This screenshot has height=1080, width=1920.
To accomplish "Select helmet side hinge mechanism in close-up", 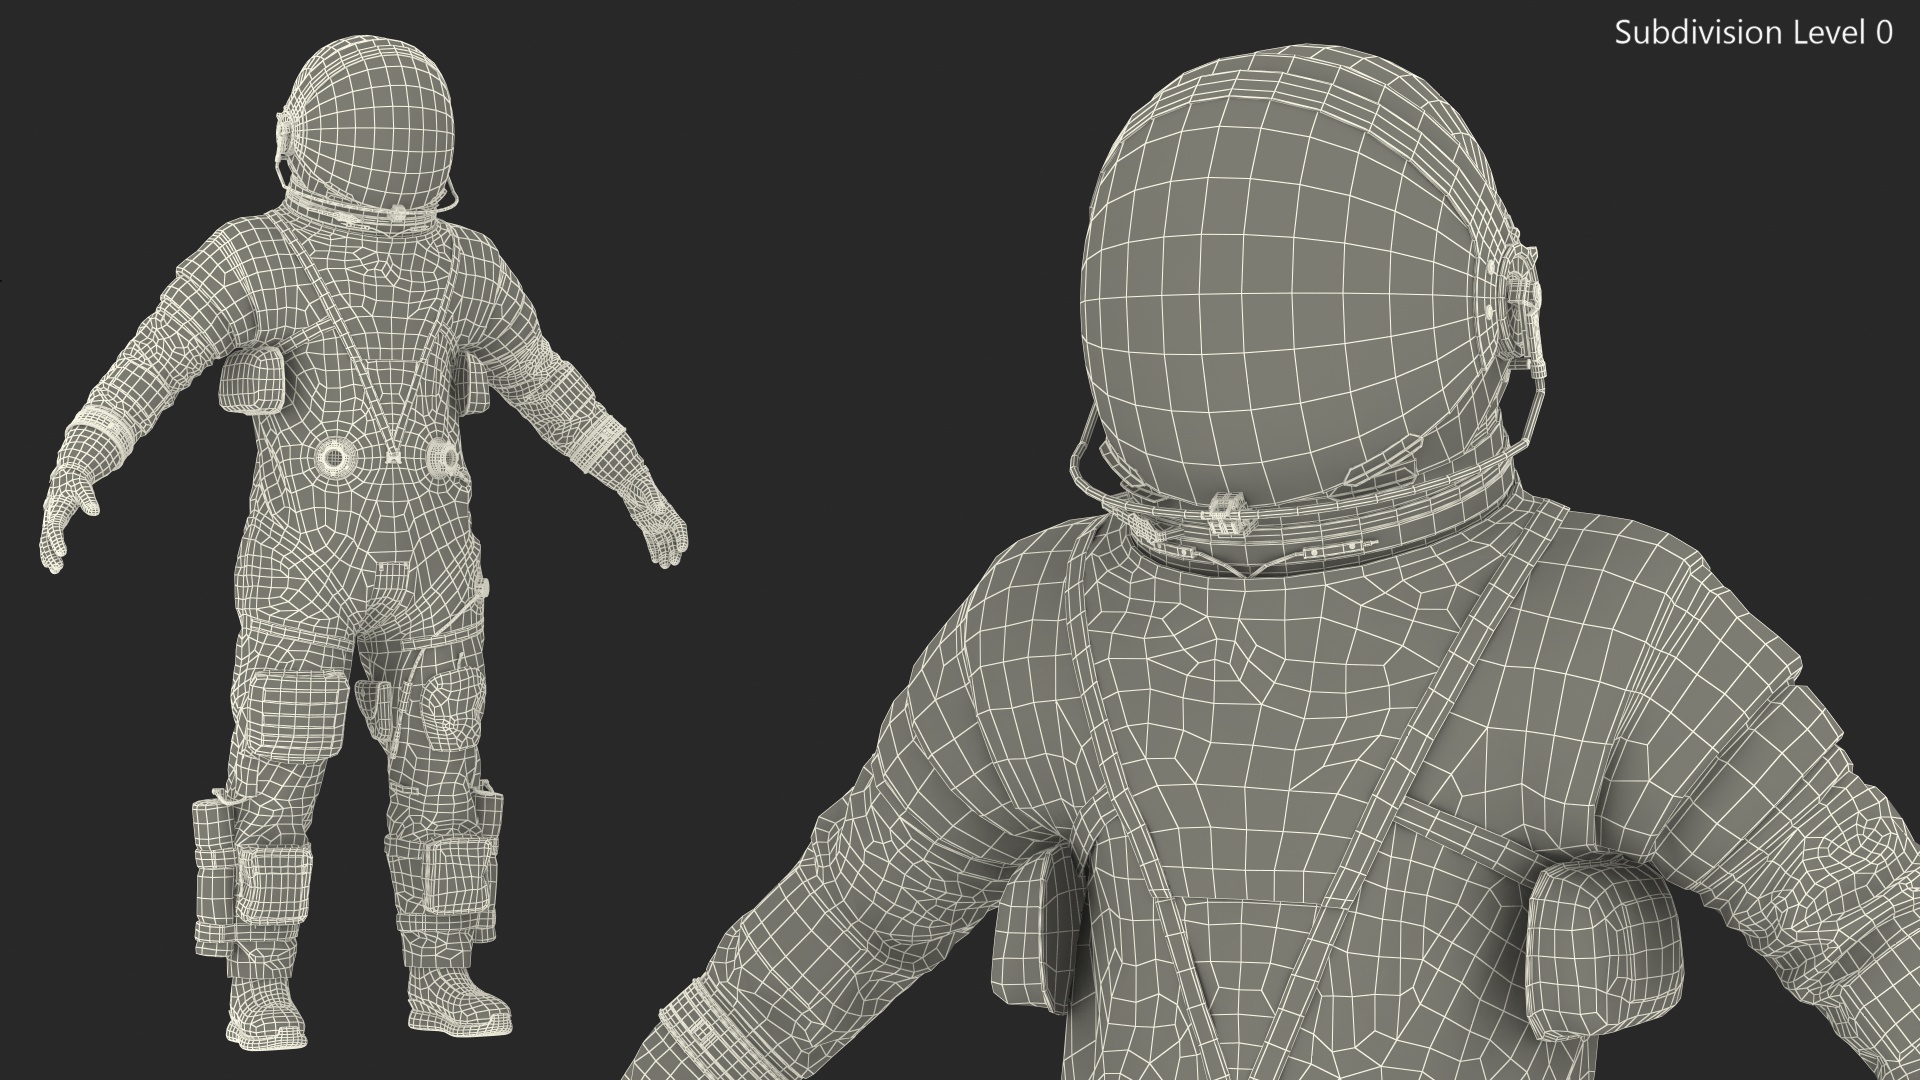I will coord(1521,300).
